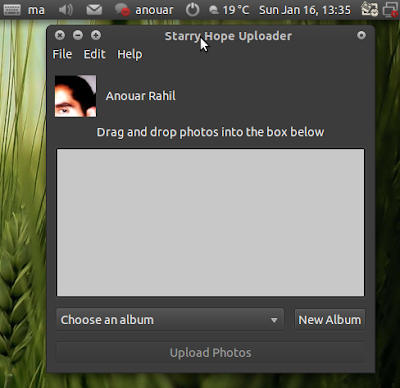Open the 19 °C weather indicator
Screen dimensions: 400x388
coord(229,10)
